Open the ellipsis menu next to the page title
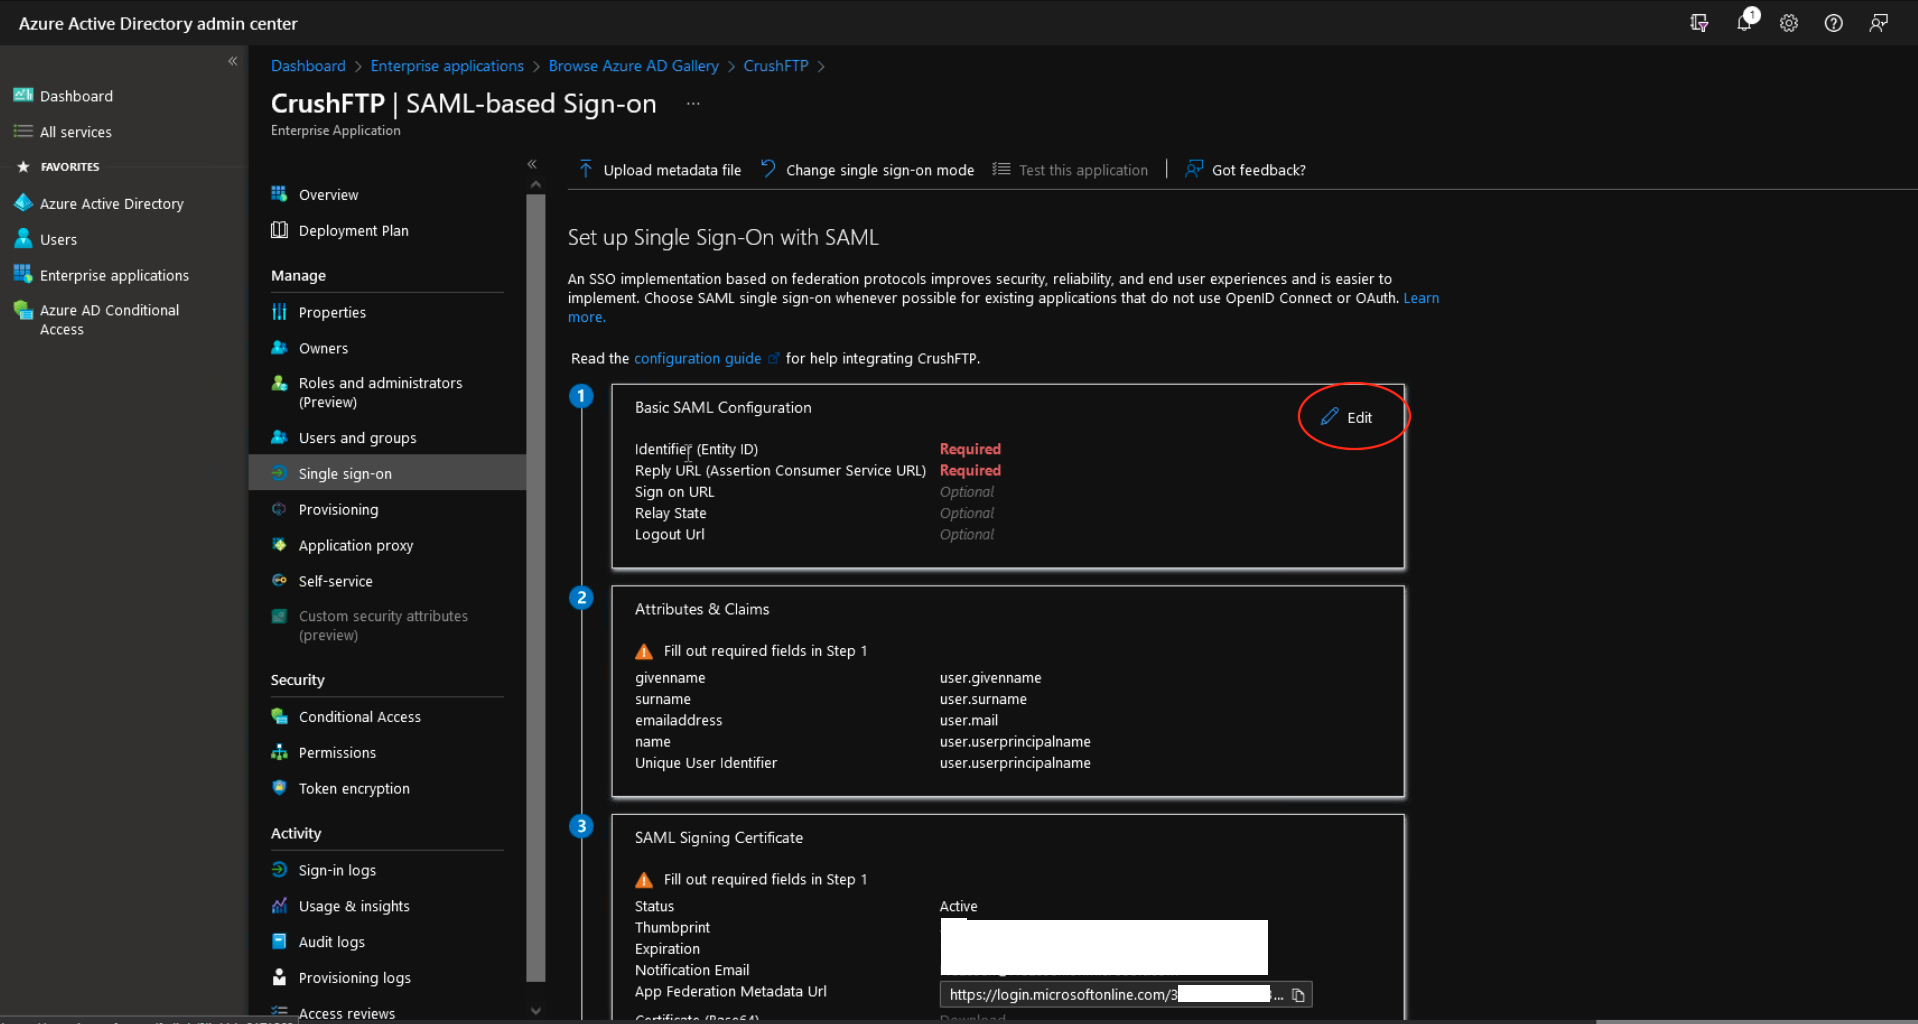 [693, 104]
